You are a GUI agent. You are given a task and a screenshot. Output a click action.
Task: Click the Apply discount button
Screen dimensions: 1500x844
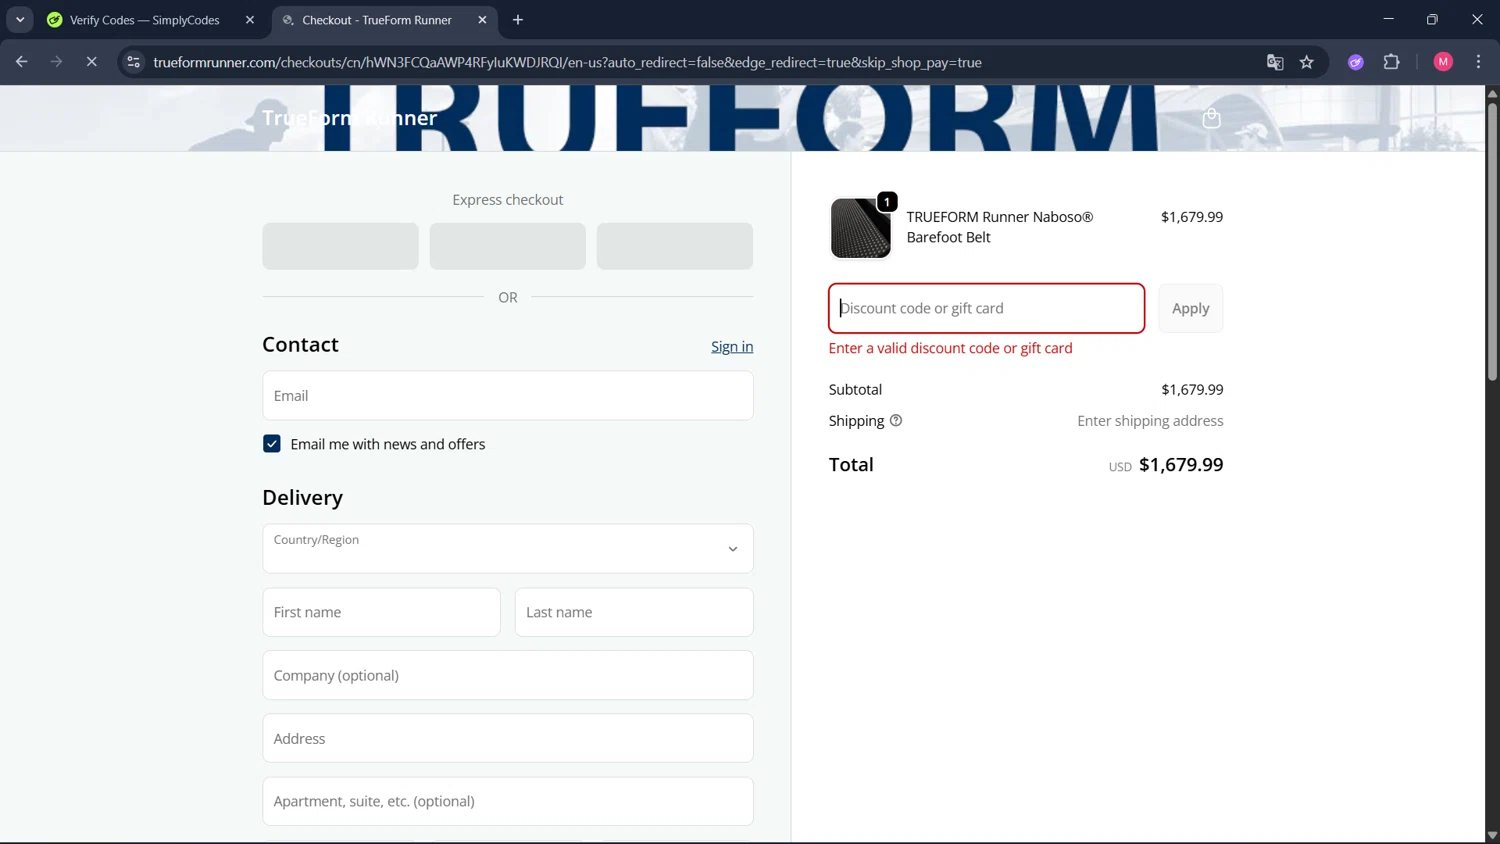tap(1190, 308)
